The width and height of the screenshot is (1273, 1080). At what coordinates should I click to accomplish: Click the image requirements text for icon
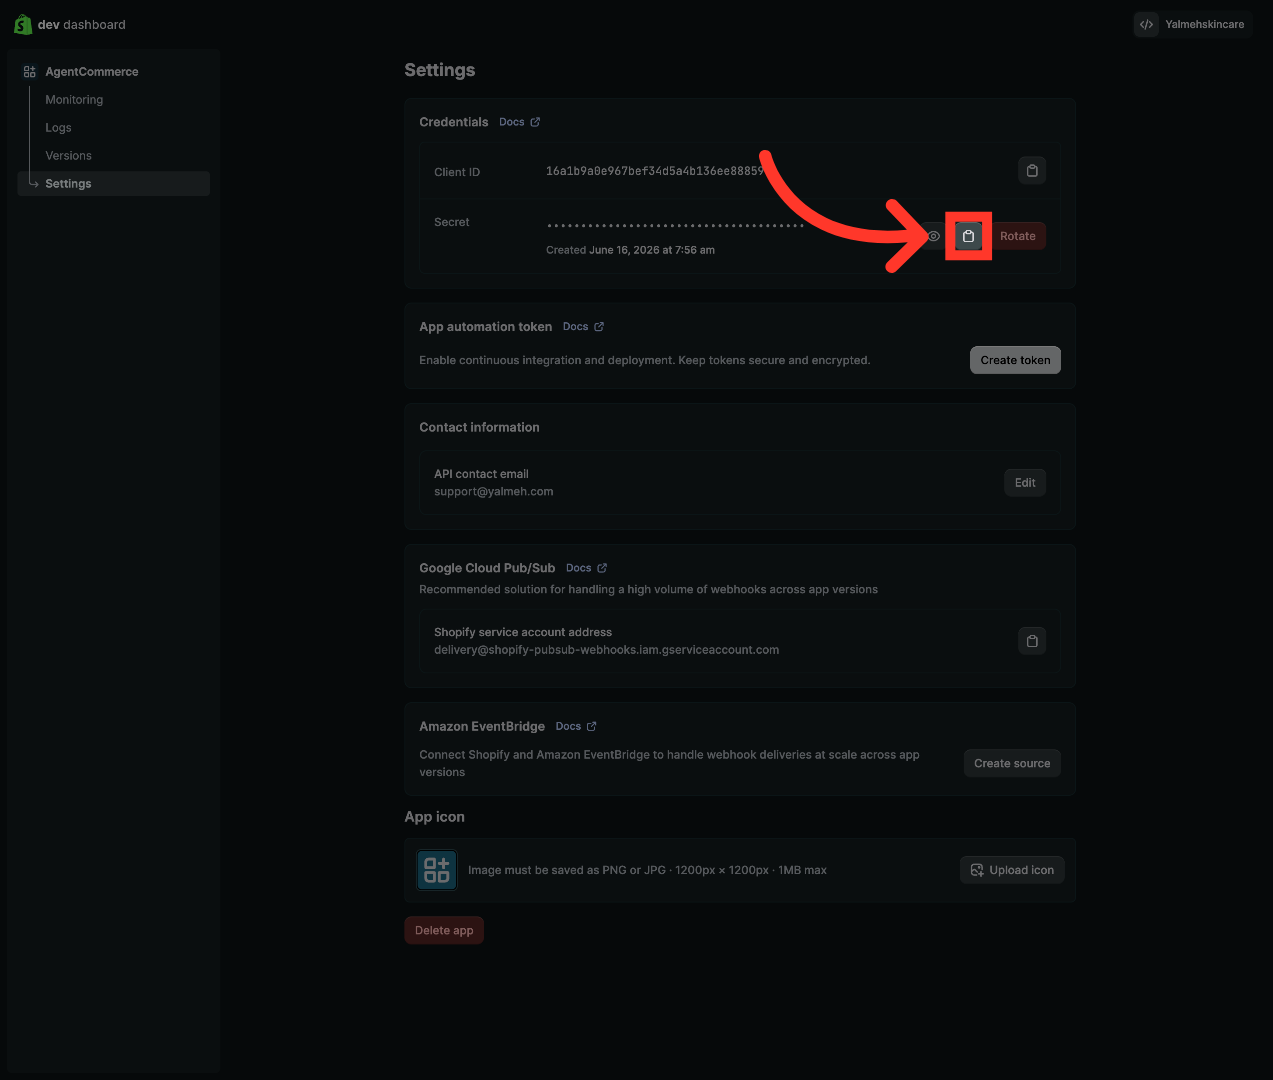pos(647,870)
